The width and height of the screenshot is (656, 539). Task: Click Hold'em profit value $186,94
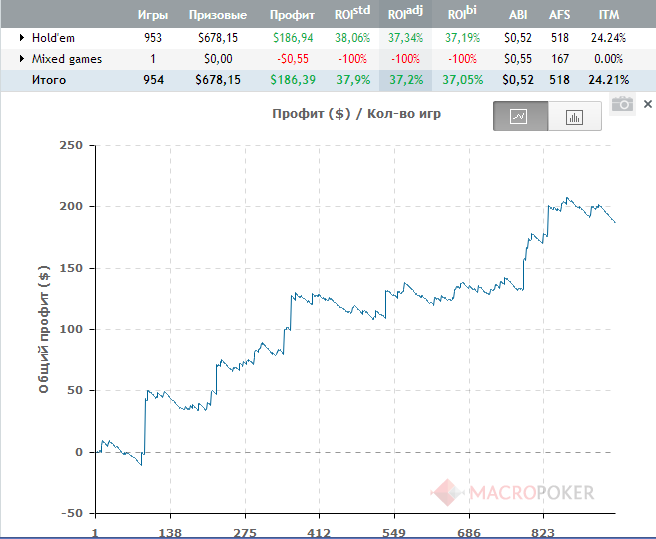point(293,38)
